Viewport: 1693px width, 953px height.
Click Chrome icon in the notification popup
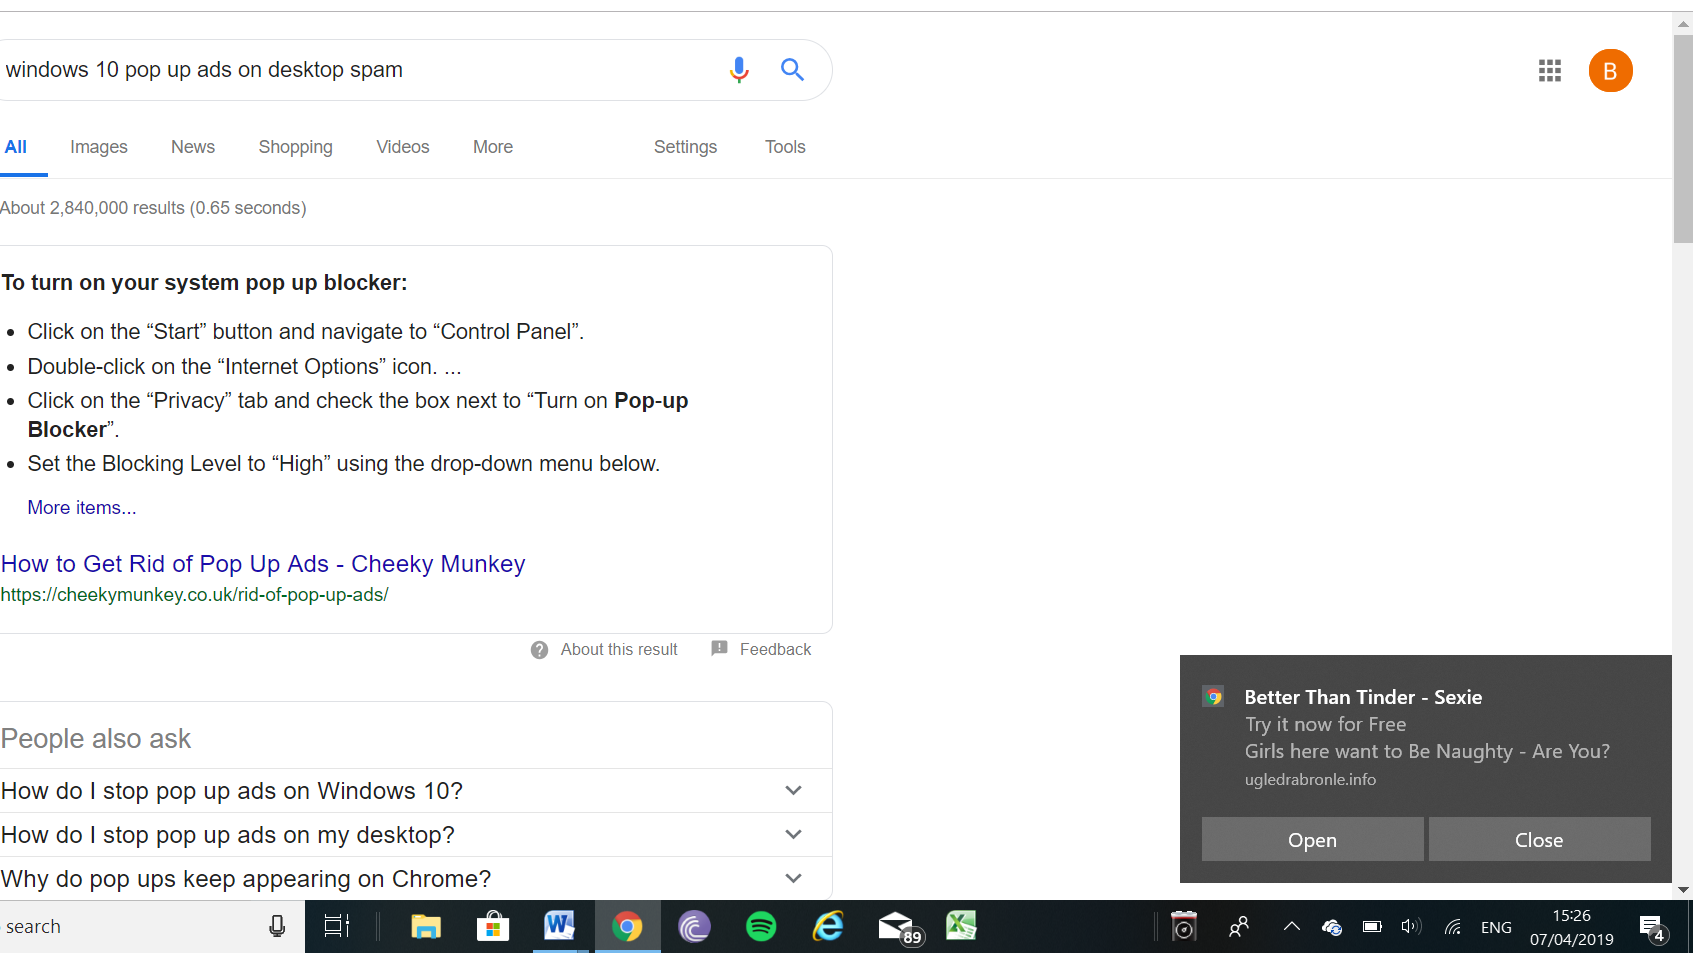[x=1214, y=697]
